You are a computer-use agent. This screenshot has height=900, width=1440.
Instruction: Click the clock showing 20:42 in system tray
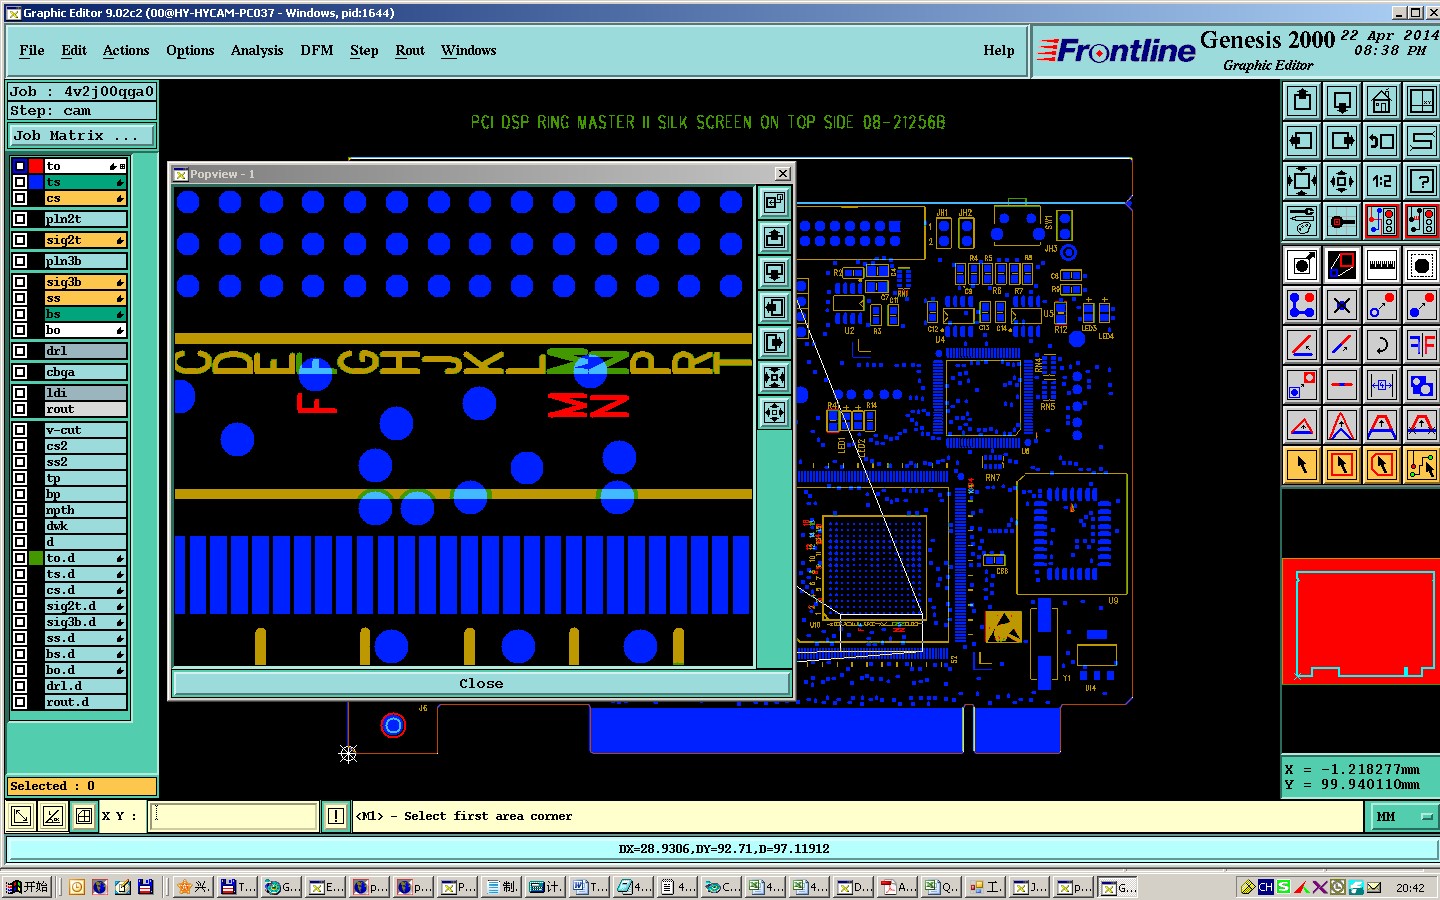tap(1410, 887)
